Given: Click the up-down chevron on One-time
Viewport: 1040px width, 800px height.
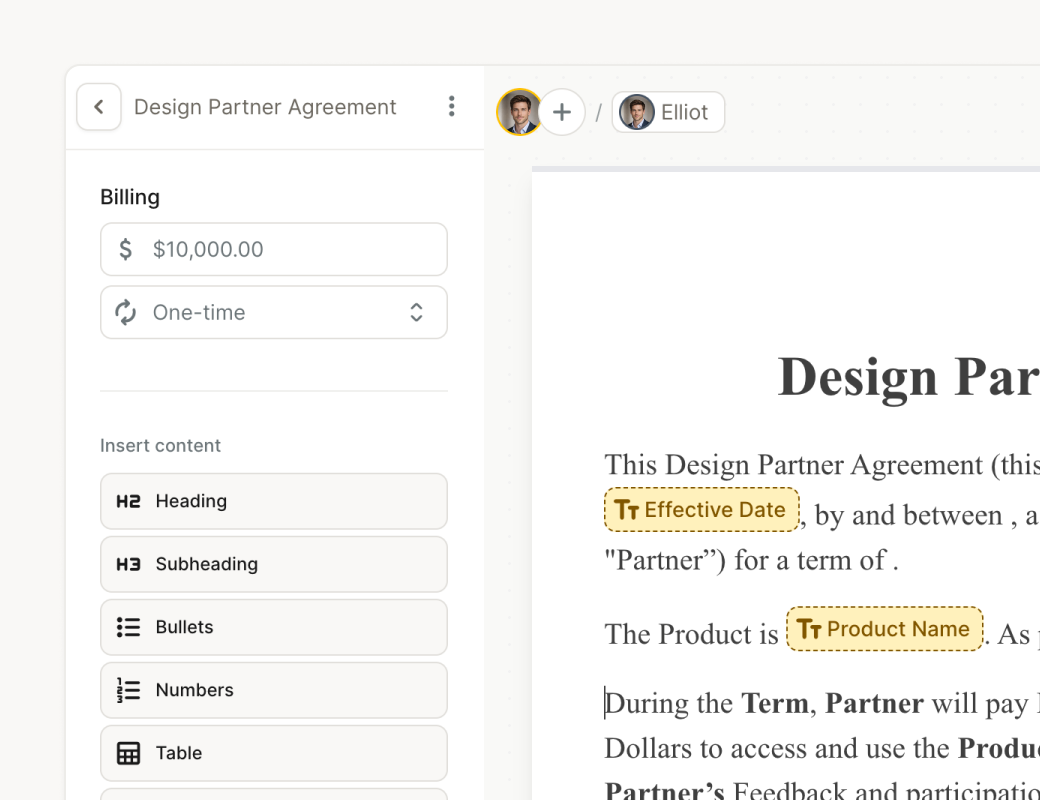Looking at the screenshot, I should [416, 312].
